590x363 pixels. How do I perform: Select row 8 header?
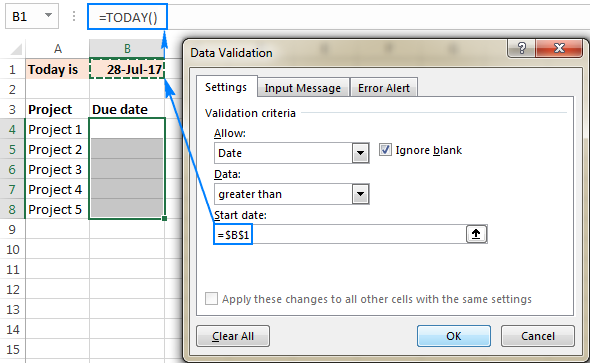[x=12, y=210]
